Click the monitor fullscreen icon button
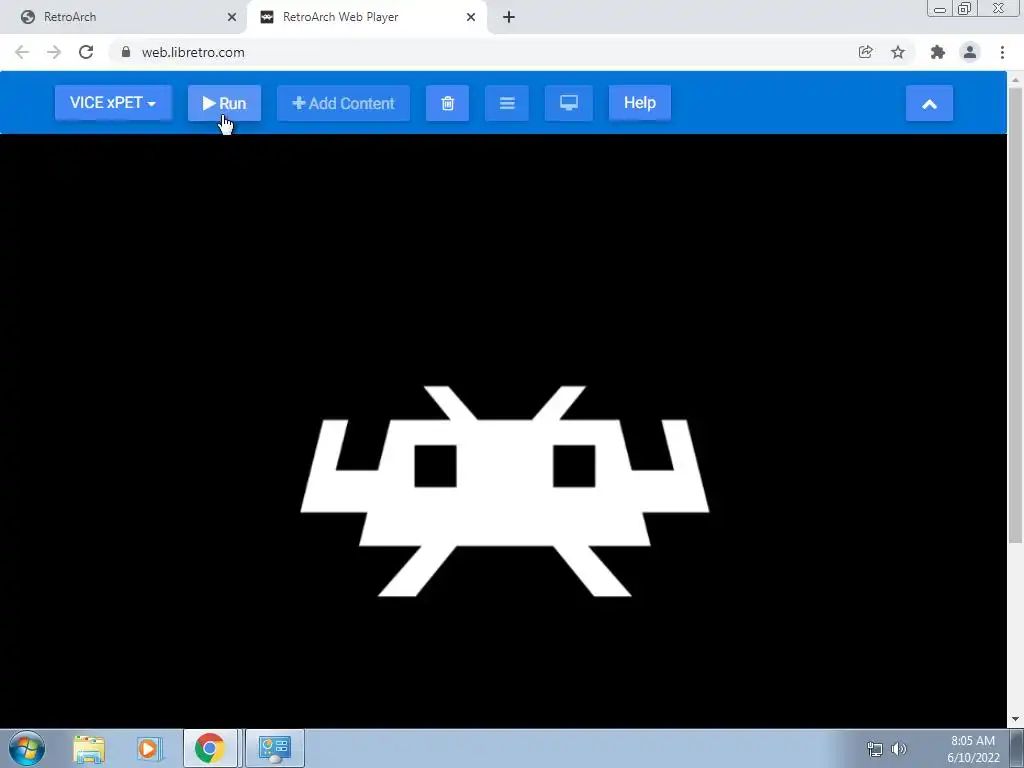 tap(569, 103)
